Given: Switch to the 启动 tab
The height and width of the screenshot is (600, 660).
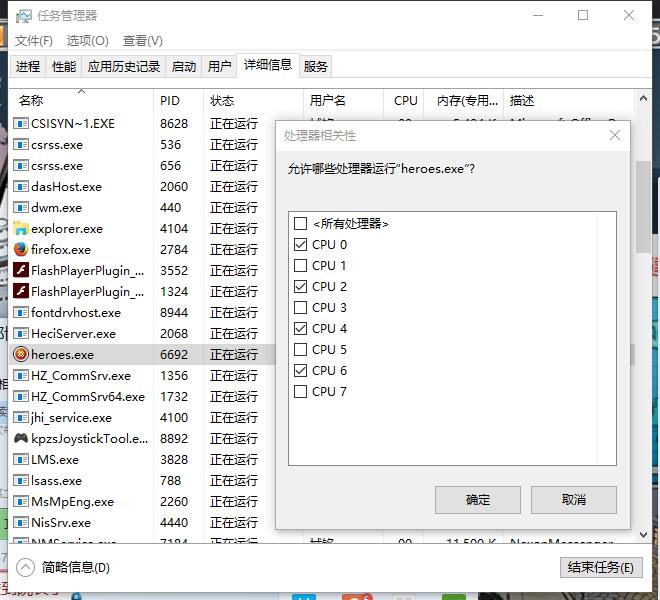Looking at the screenshot, I should coord(184,67).
